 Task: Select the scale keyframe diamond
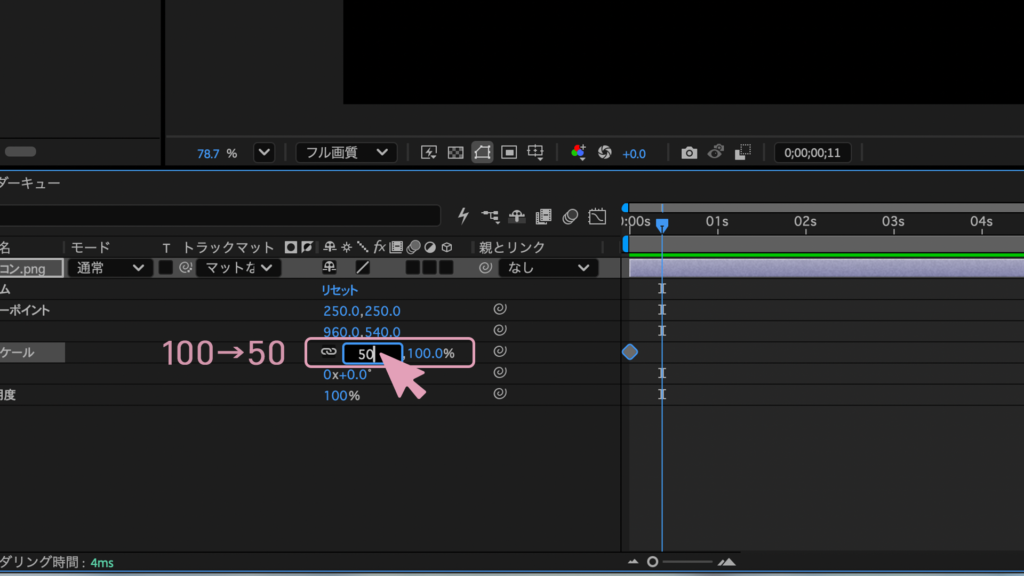(x=630, y=352)
